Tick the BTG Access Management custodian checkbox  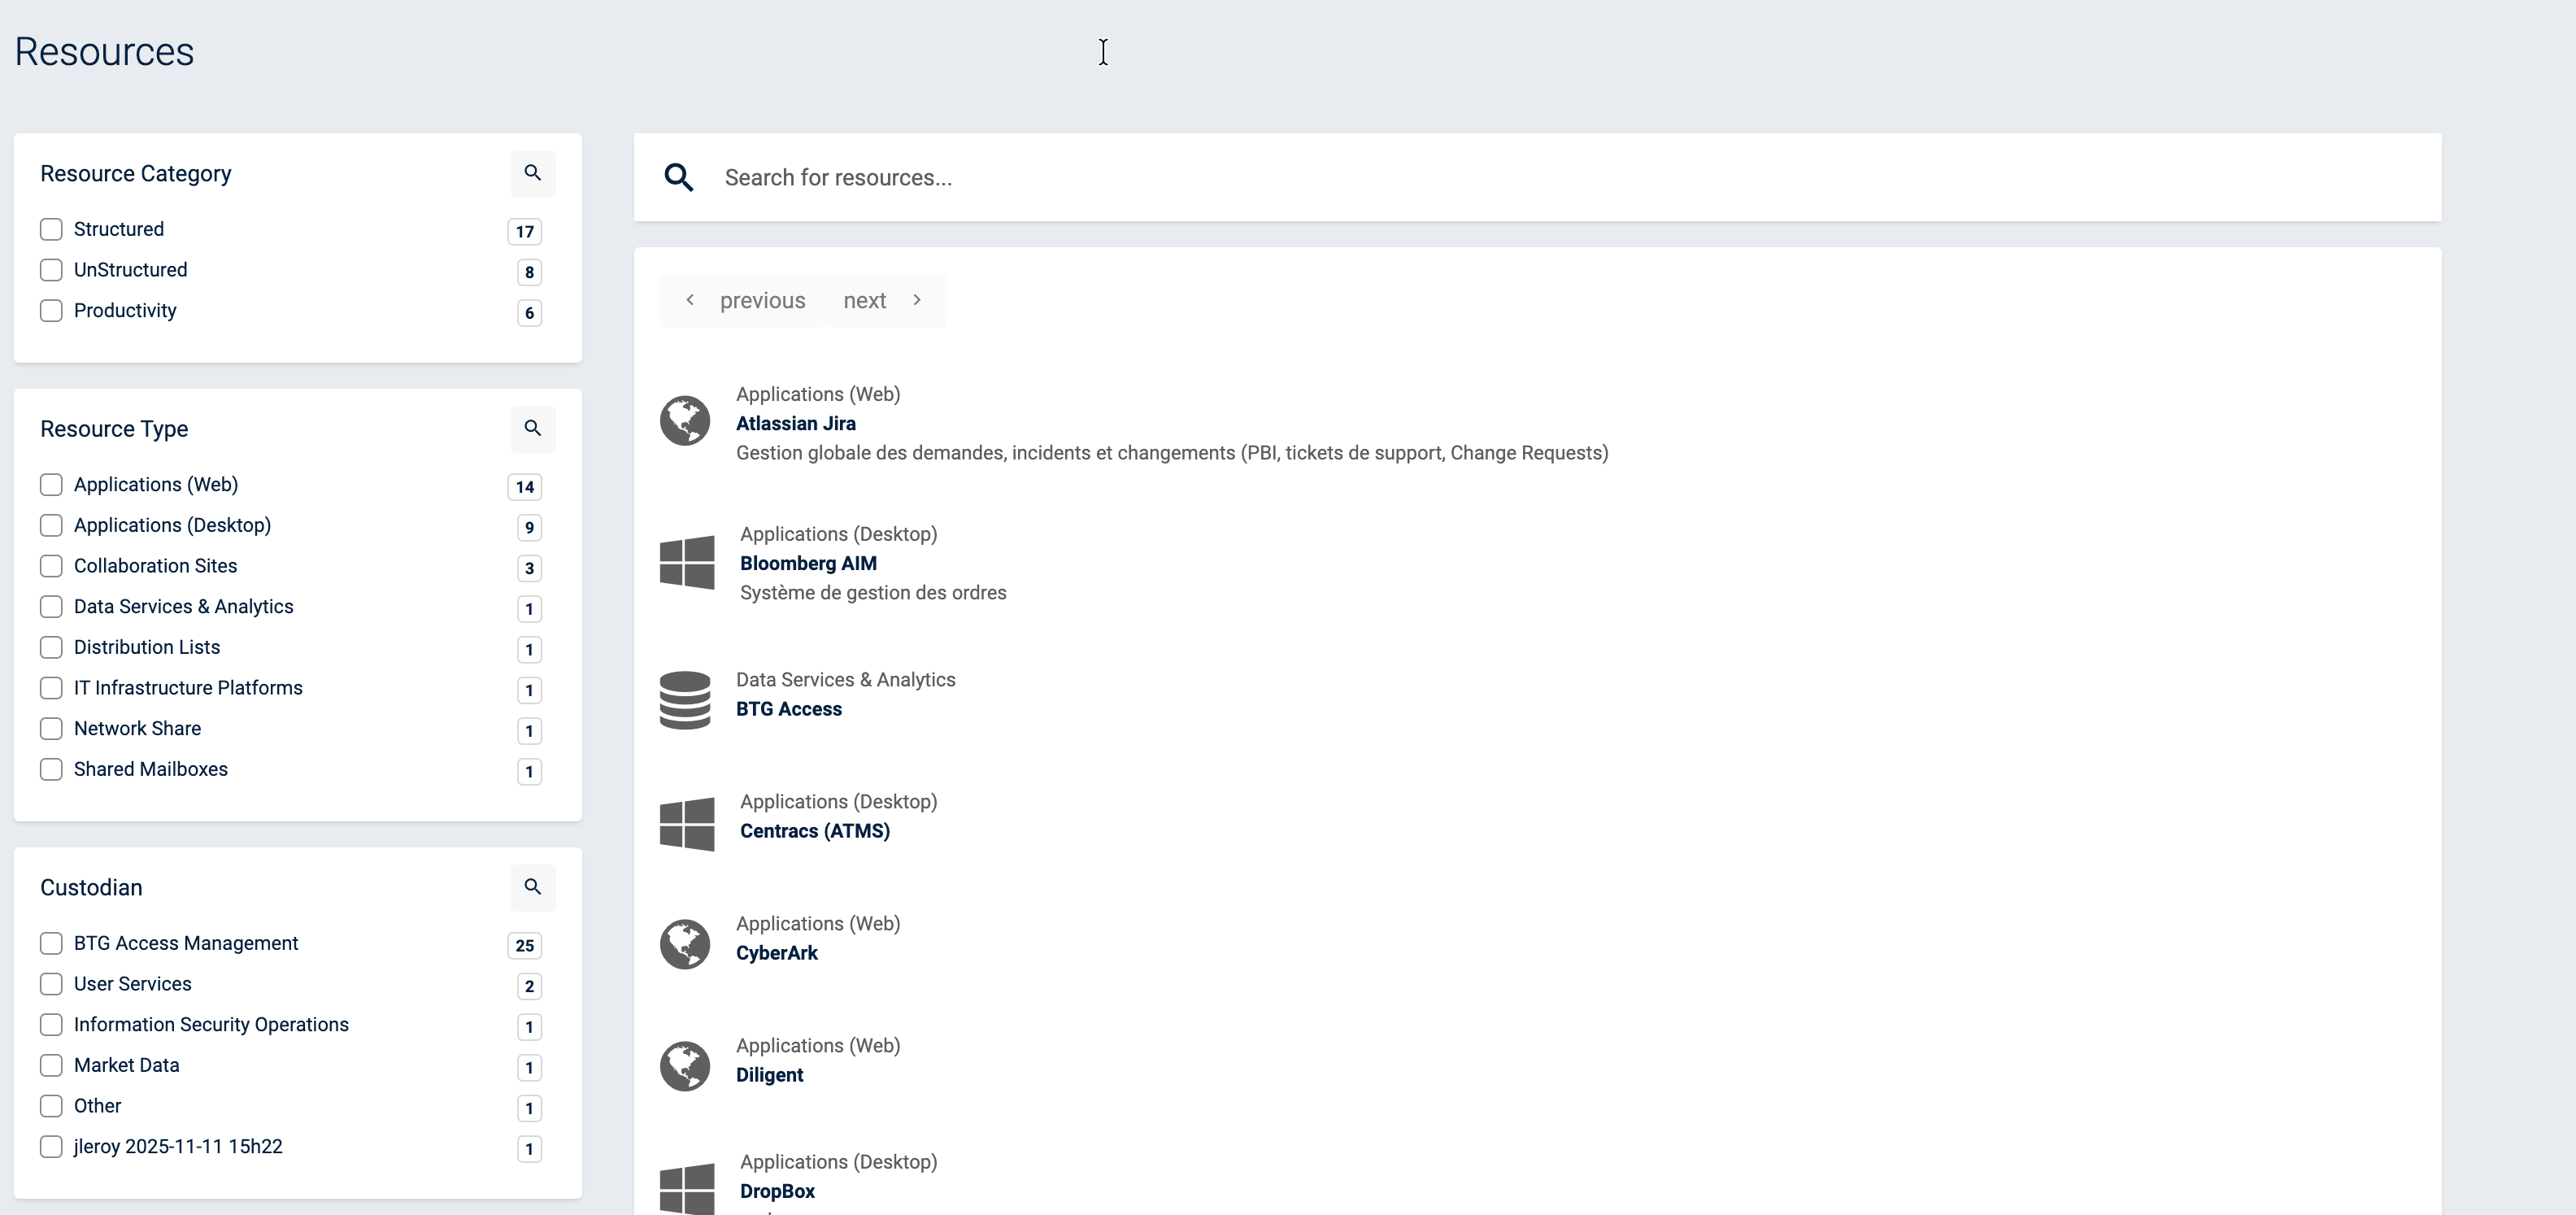51,943
